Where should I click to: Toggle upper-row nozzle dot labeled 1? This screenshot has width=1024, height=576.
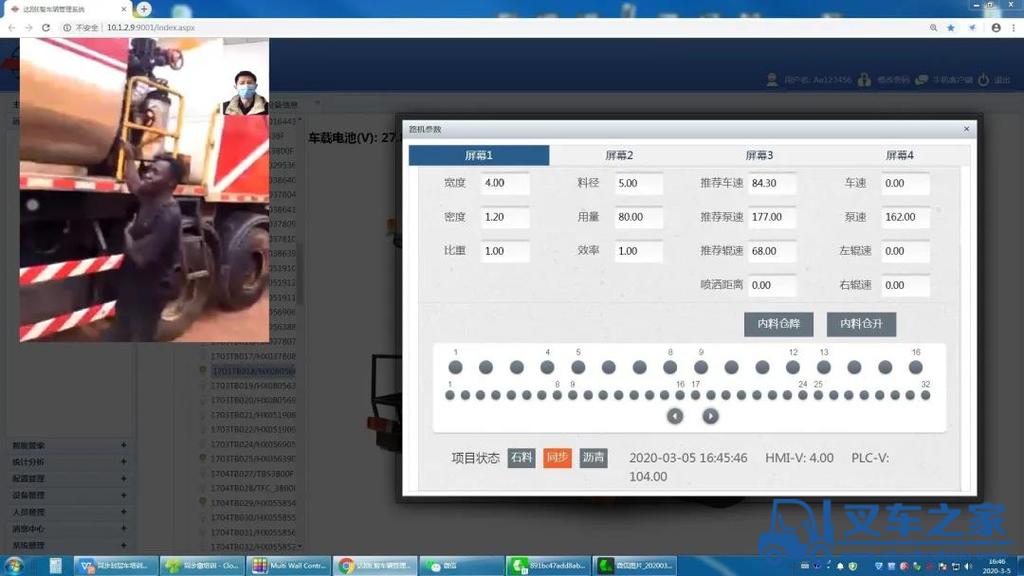pyautogui.click(x=456, y=368)
